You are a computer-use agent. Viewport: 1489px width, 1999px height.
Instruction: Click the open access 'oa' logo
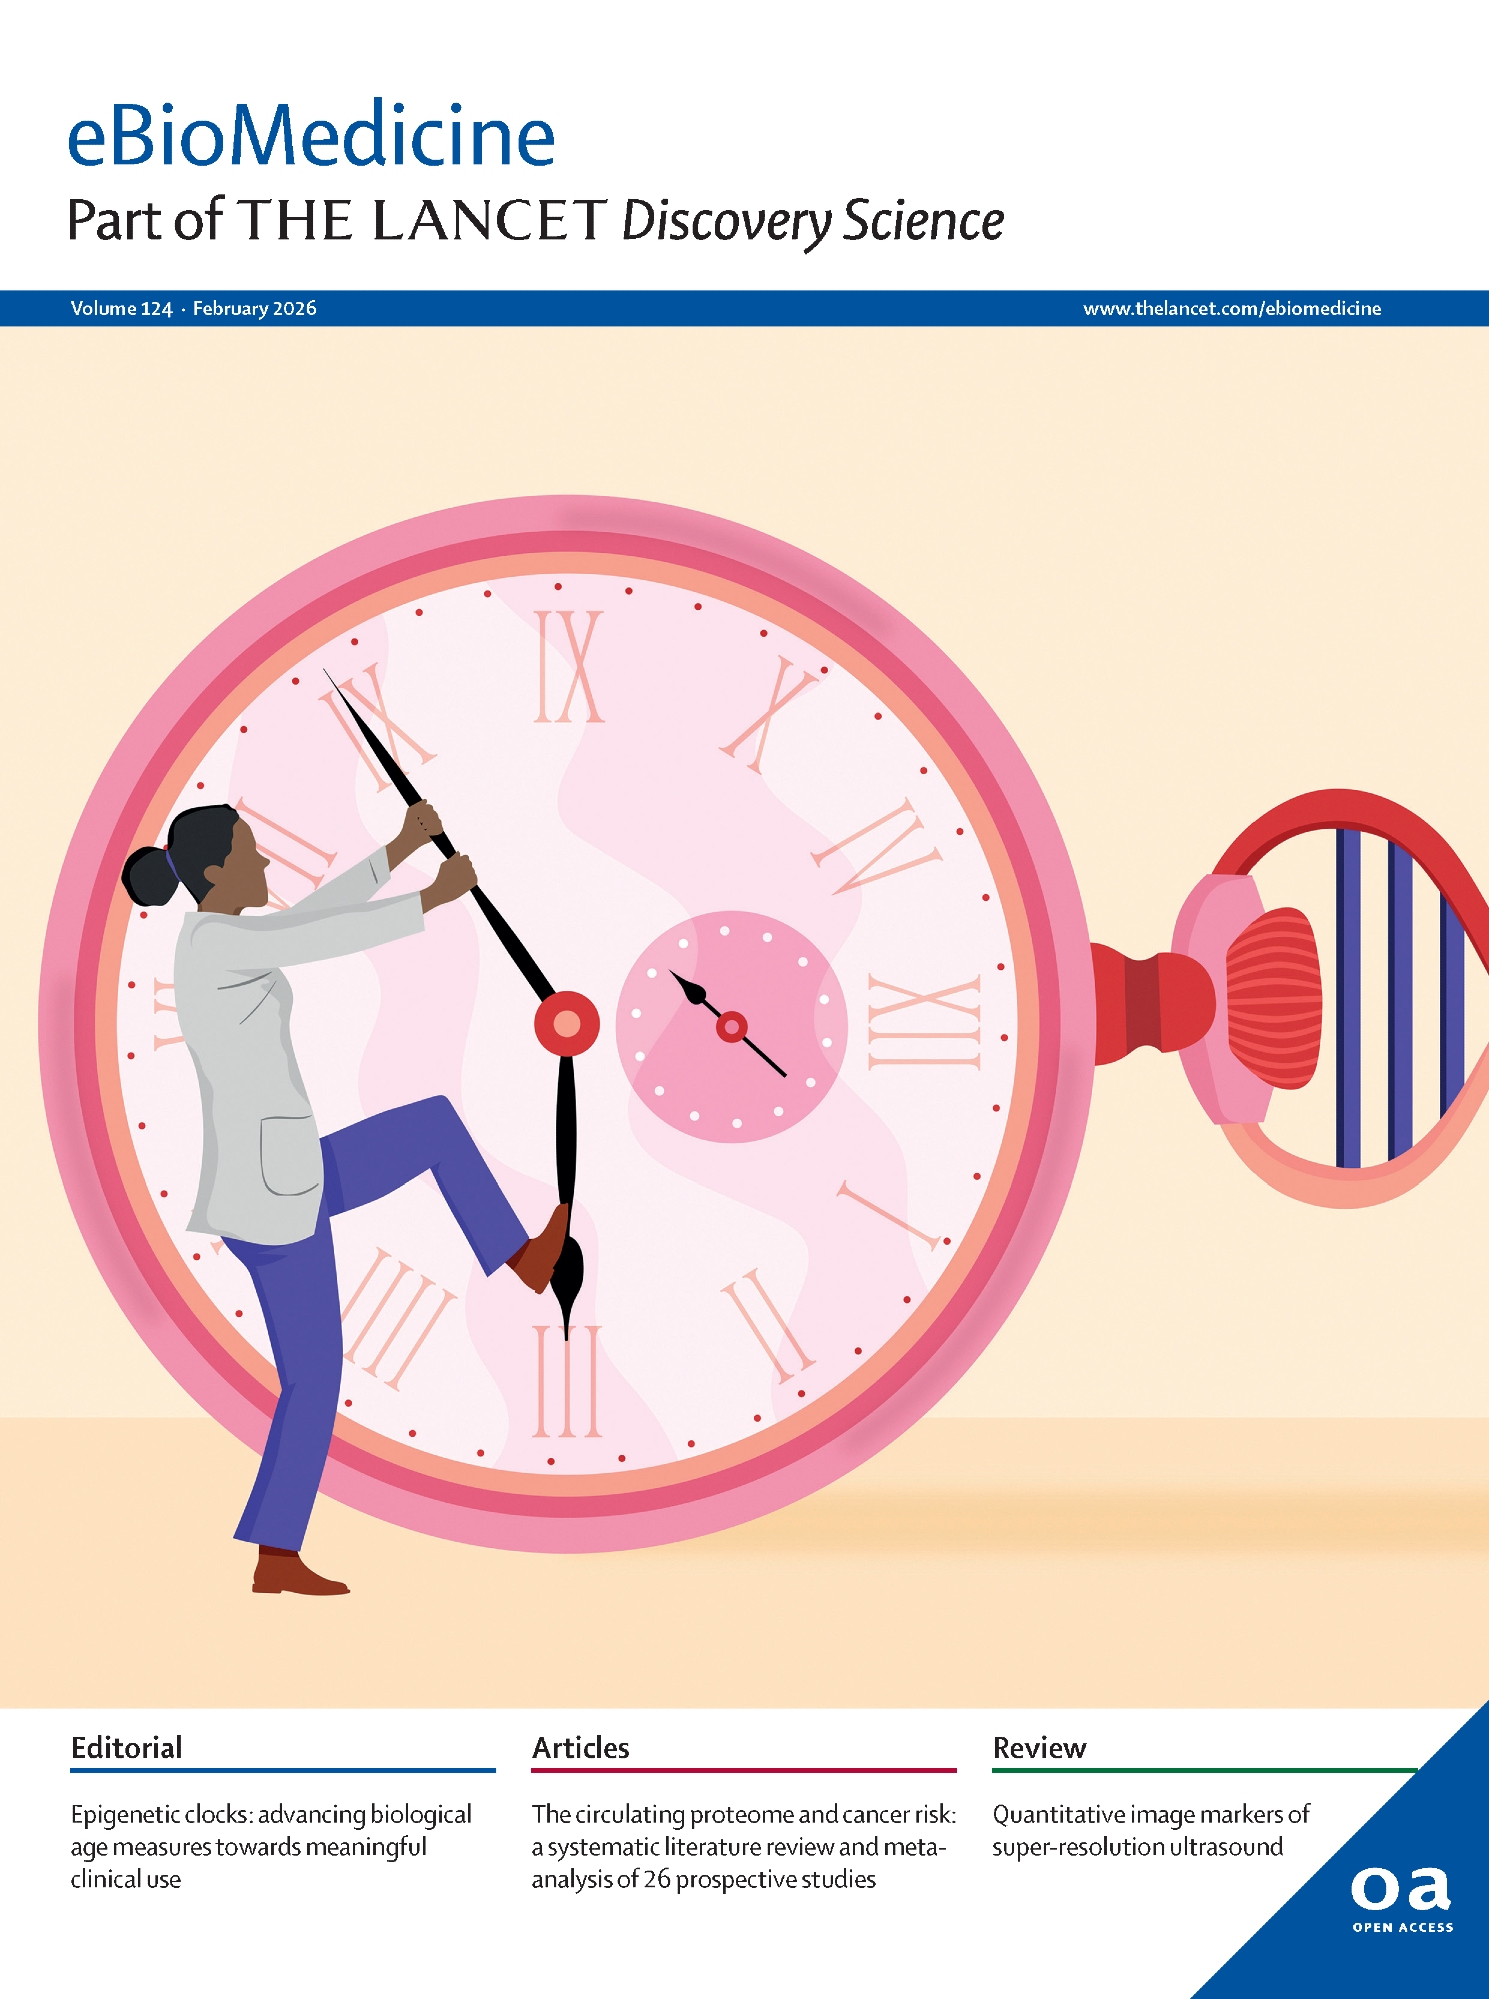1400,1891
